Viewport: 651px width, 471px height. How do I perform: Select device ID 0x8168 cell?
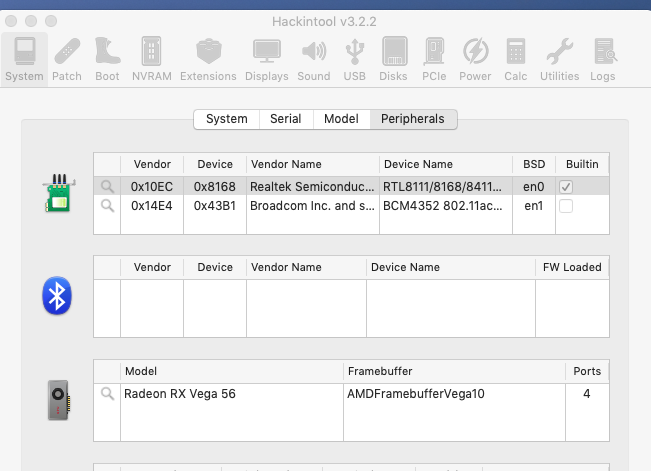click(215, 187)
